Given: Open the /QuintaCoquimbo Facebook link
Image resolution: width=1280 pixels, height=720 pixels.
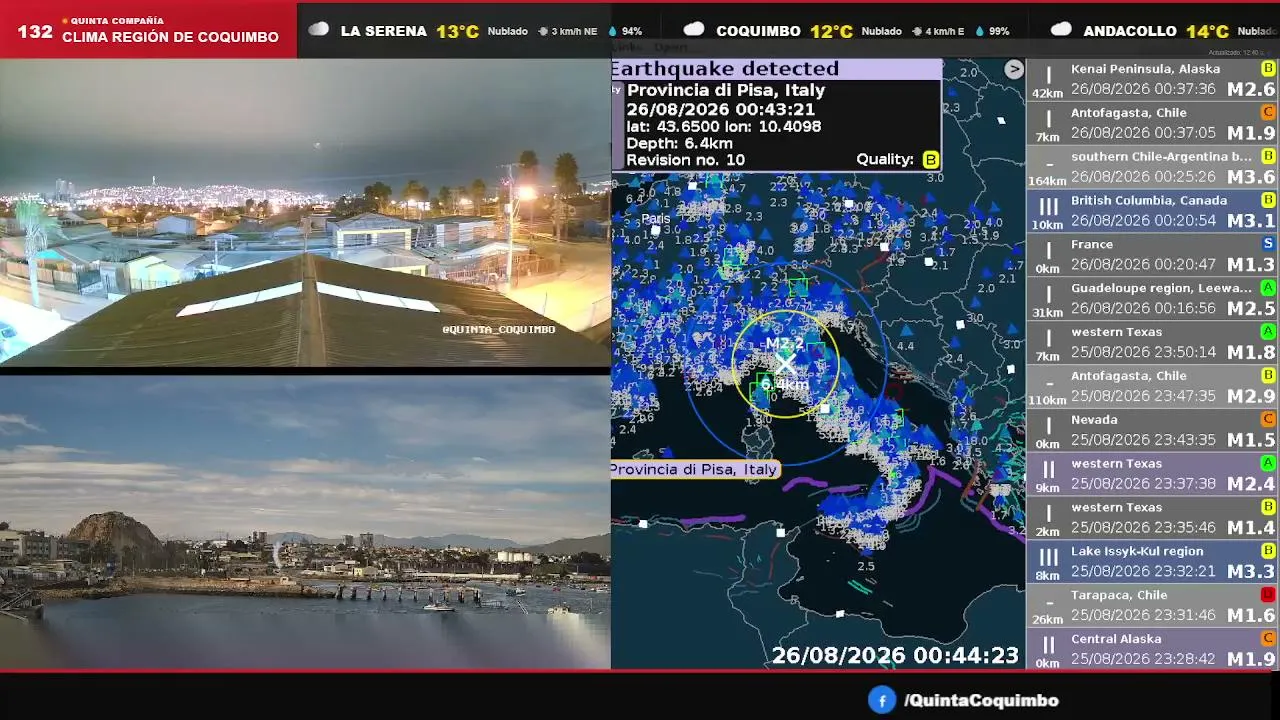Looking at the screenshot, I should coord(981,701).
